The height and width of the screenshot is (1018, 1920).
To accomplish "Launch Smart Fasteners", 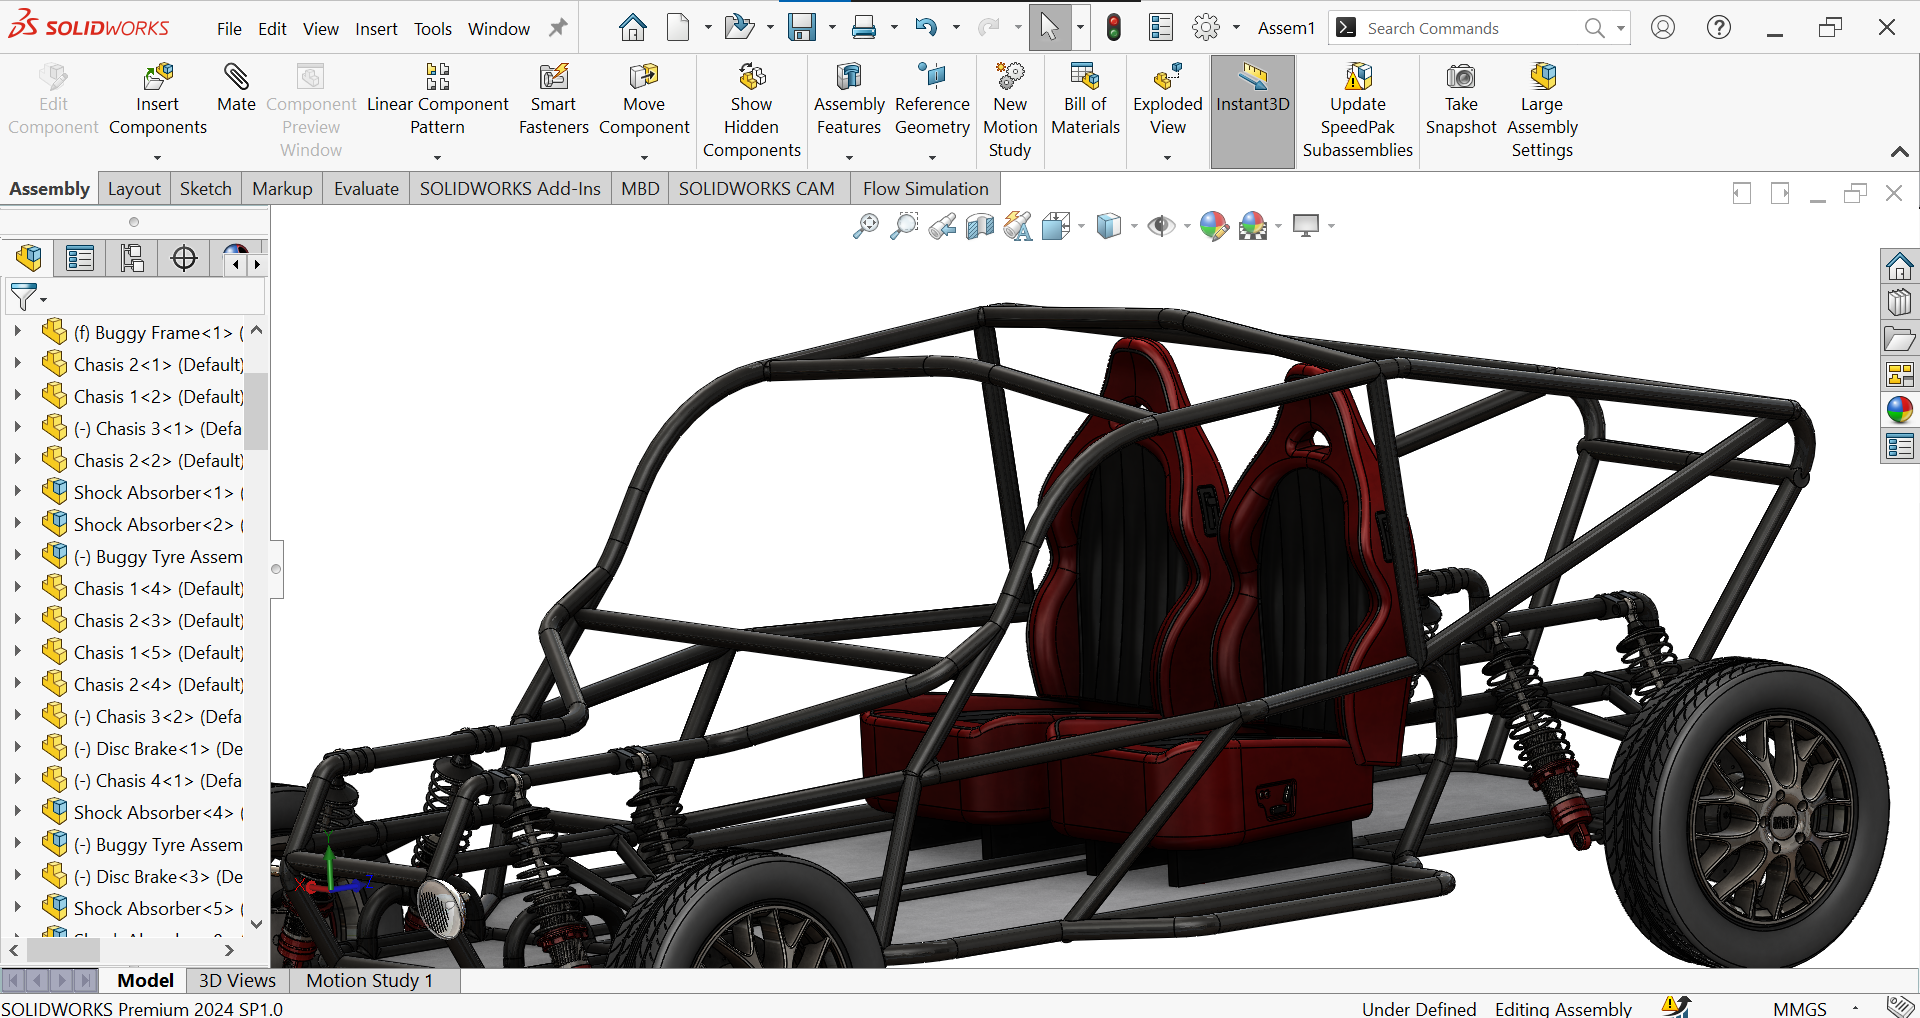I will (553, 100).
